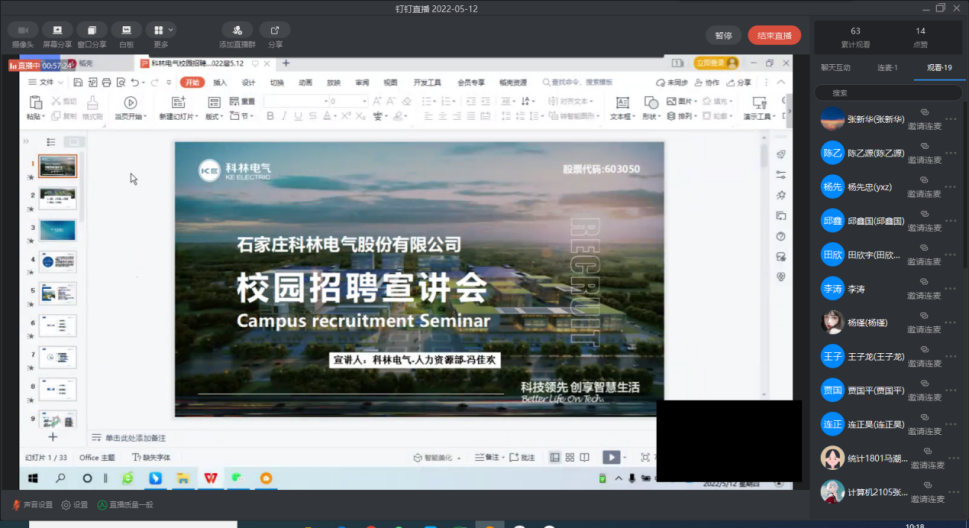The width and height of the screenshot is (969, 528).
Task: Click the WPS icon in taskbar
Action: pyautogui.click(x=210, y=479)
